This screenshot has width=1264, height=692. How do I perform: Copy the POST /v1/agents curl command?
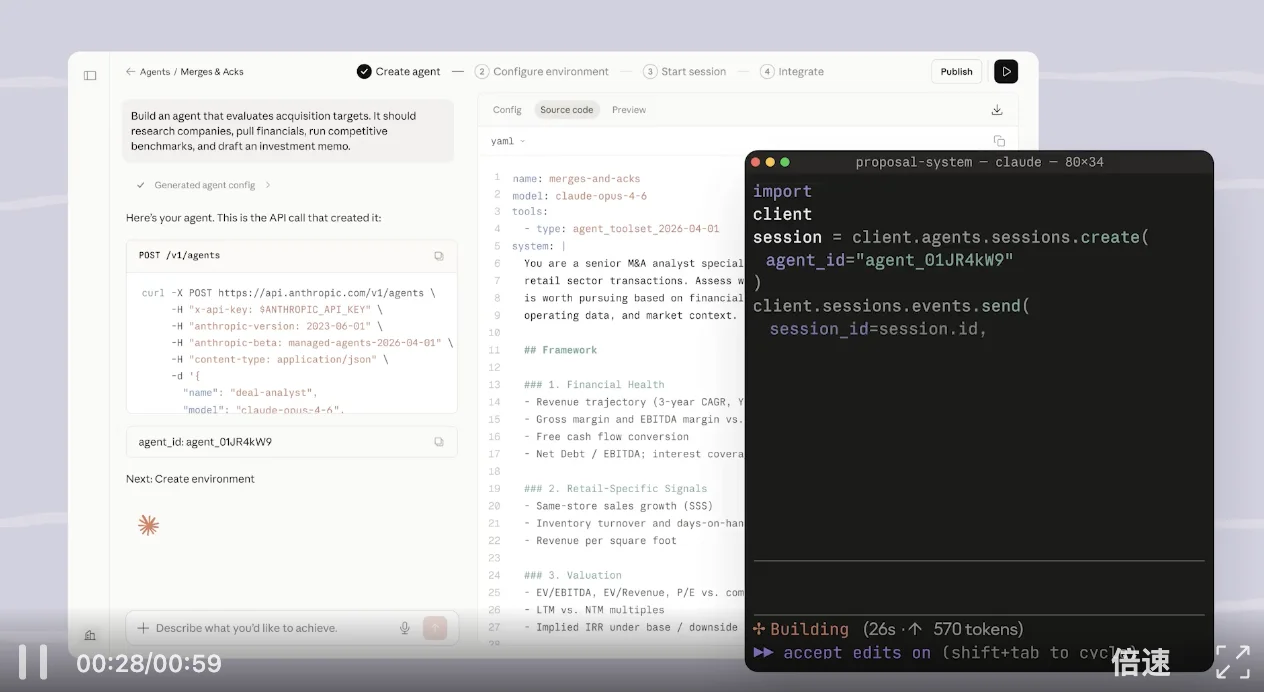438,256
